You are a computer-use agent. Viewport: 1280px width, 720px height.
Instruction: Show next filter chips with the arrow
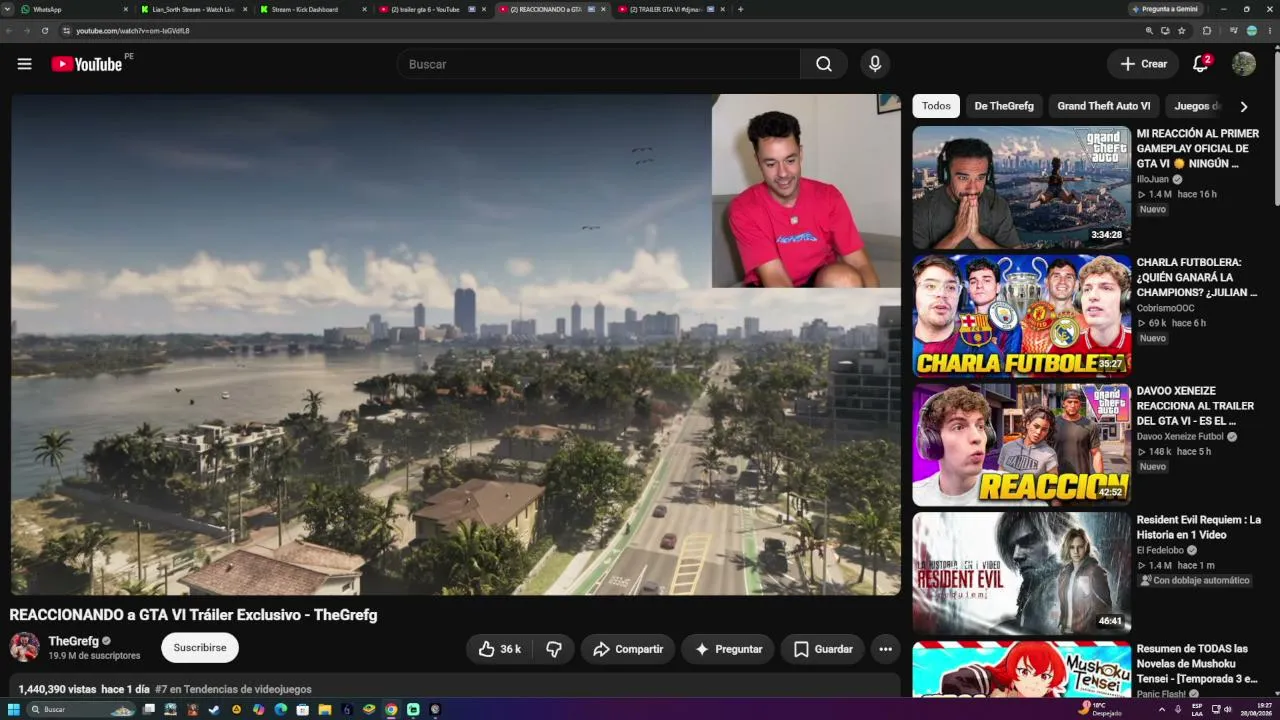1244,106
